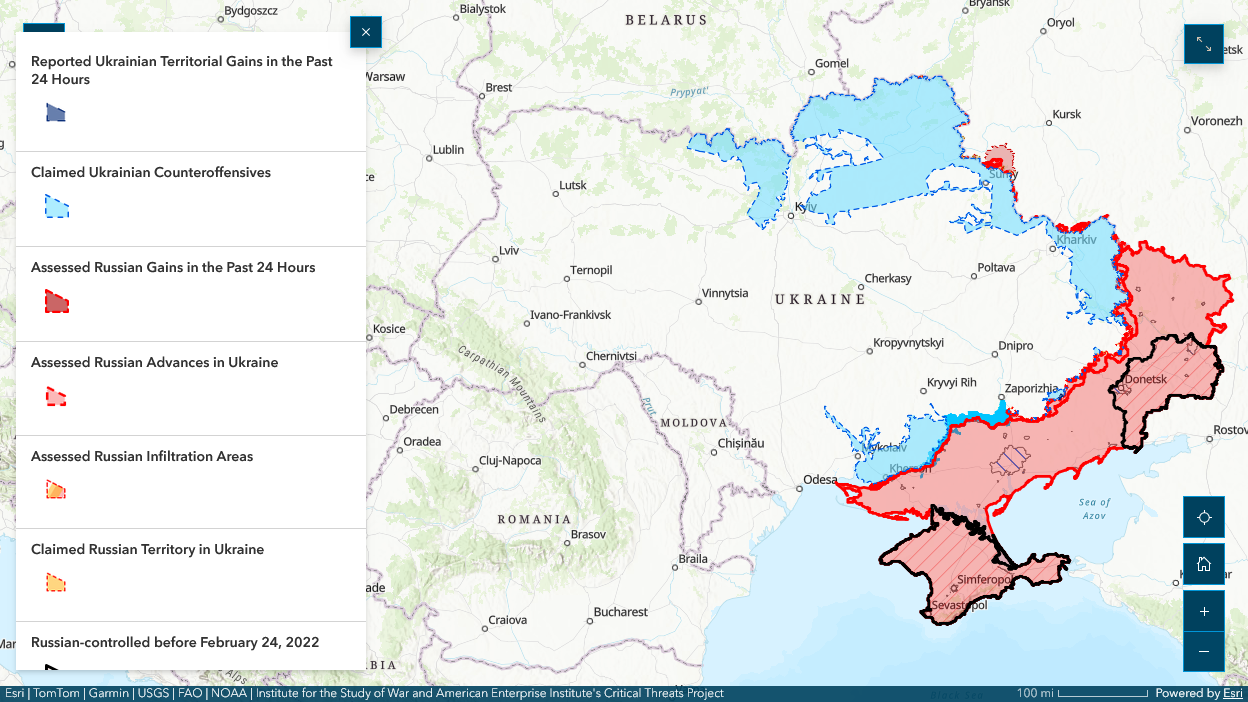Click 'Claimed Russian Territory in Ukraine' heading
Image resolution: width=1248 pixels, height=702 pixels.
pos(147,549)
